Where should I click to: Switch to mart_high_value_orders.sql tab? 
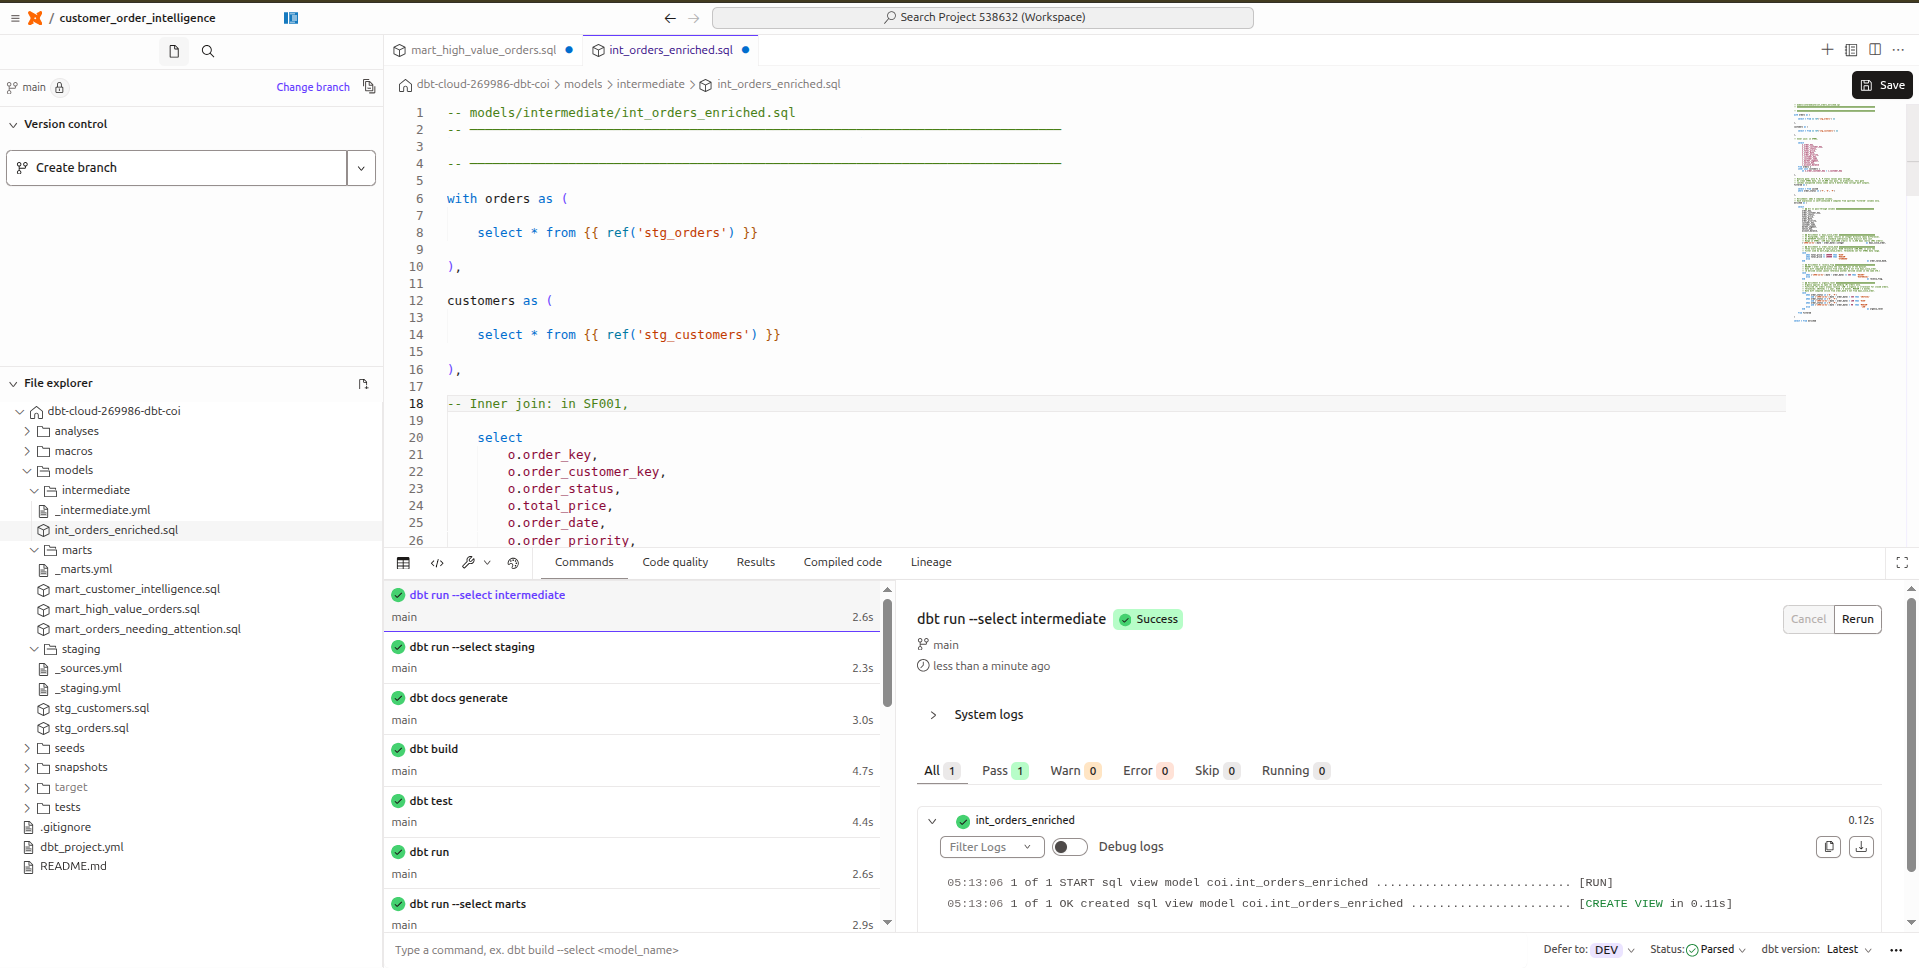click(483, 50)
